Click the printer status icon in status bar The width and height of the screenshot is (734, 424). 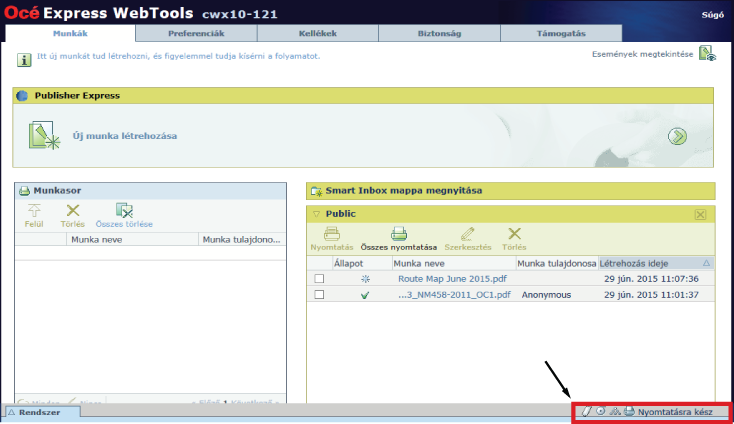[x=629, y=411]
